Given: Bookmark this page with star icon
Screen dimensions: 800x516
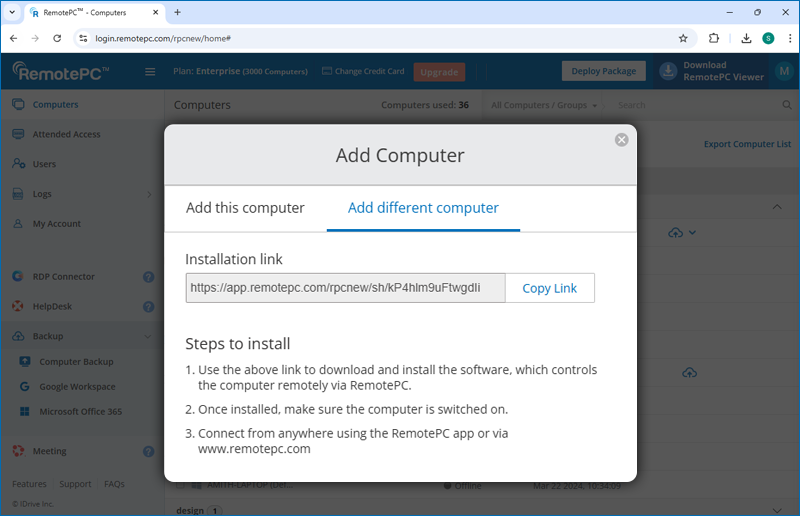Looking at the screenshot, I should [x=683, y=38].
